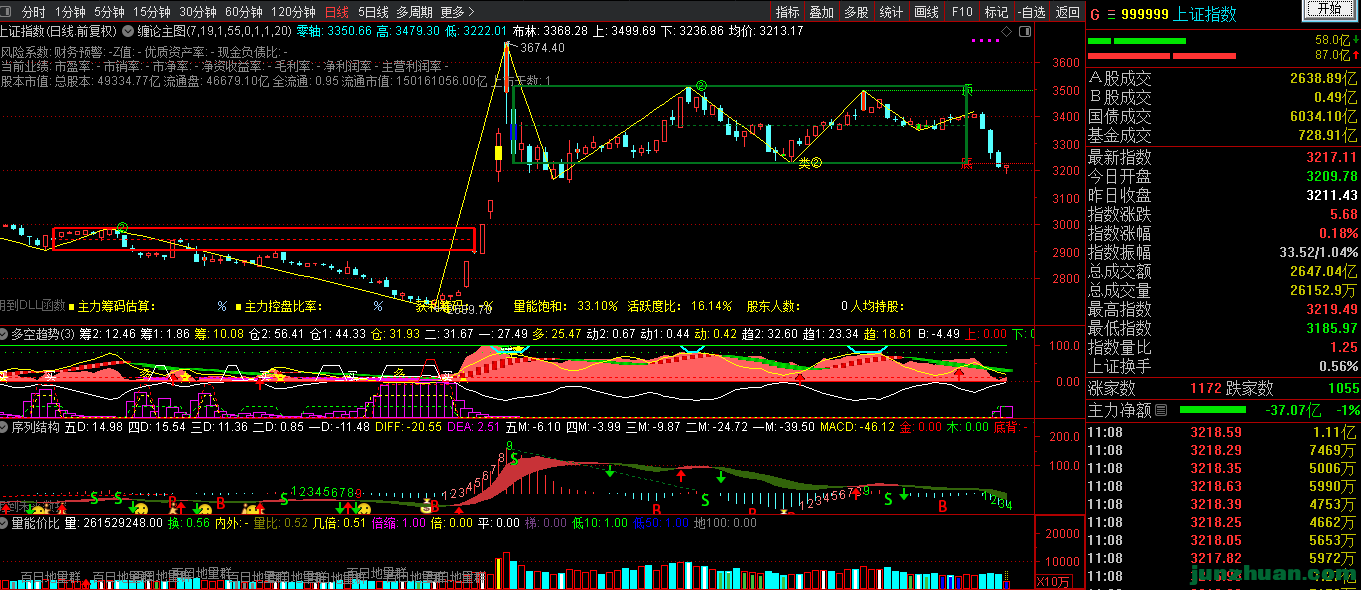
Task: Click tick row with price 3218.63
Action: click(x=1223, y=486)
